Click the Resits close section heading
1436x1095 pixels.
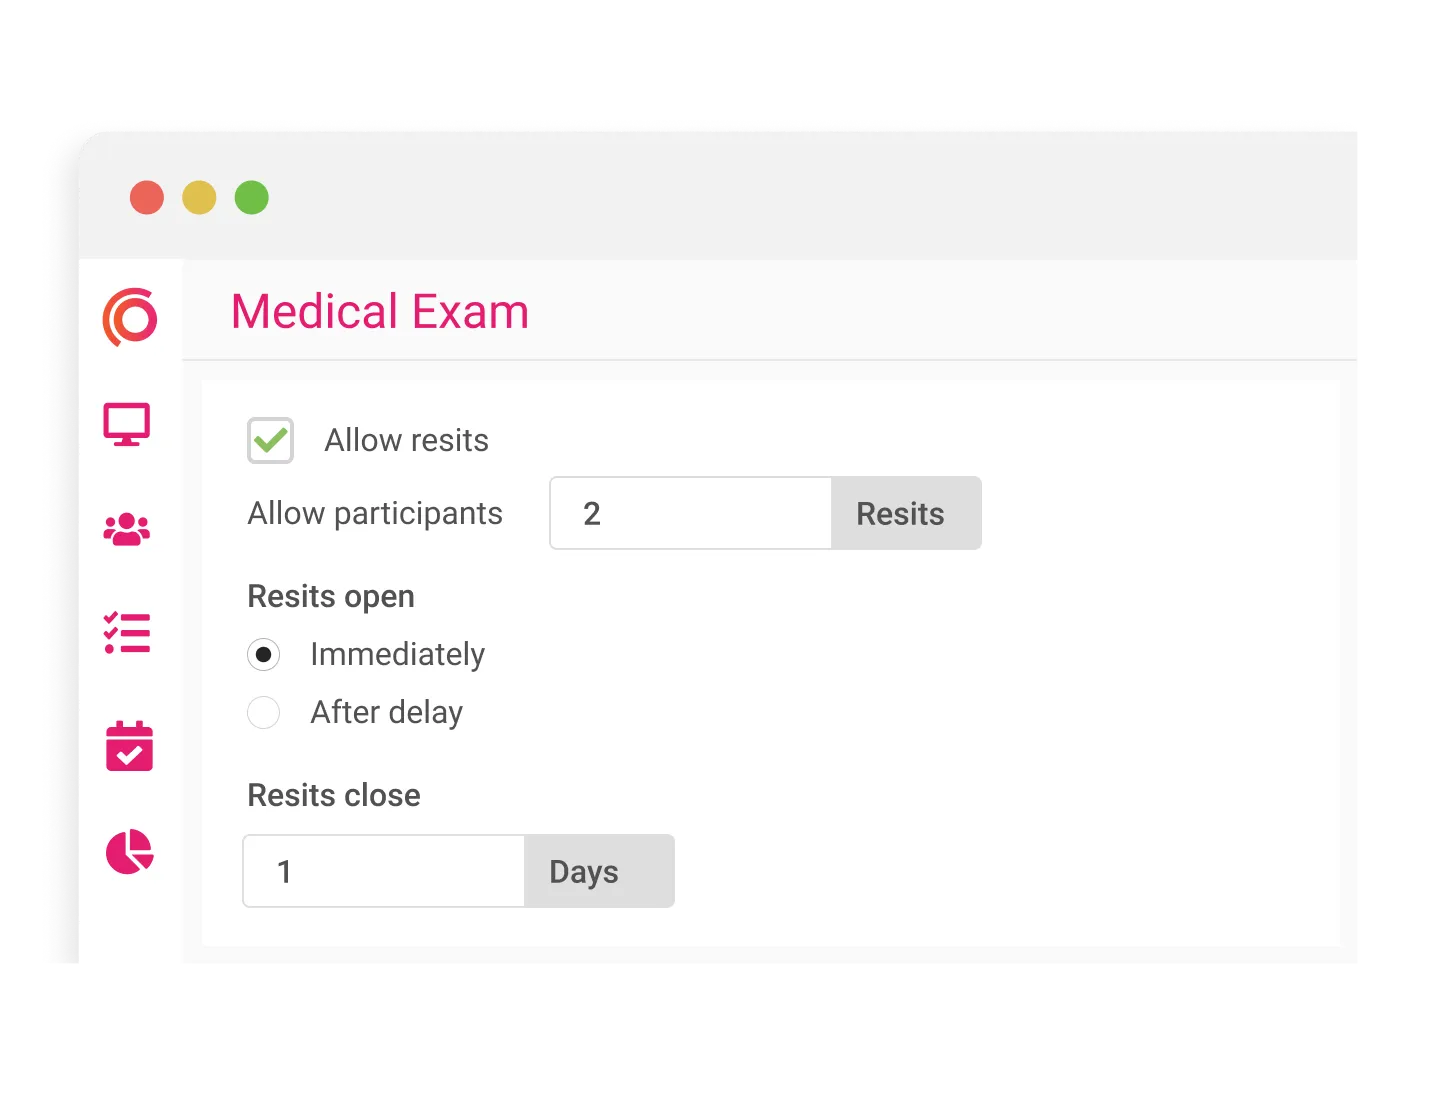[333, 795]
